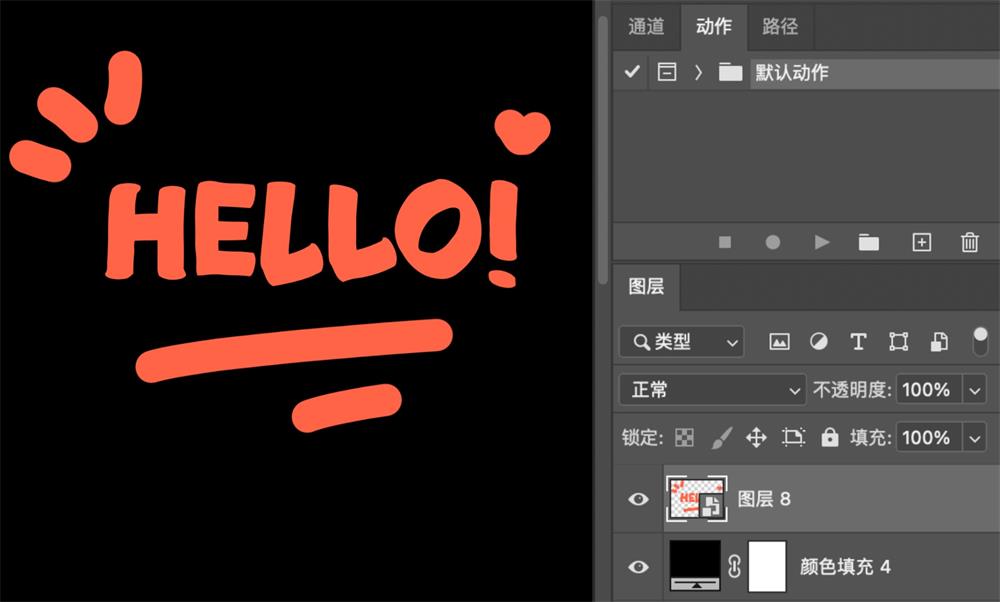This screenshot has width=1000, height=602.
Task: Click the begin recording circle button
Action: click(772, 242)
